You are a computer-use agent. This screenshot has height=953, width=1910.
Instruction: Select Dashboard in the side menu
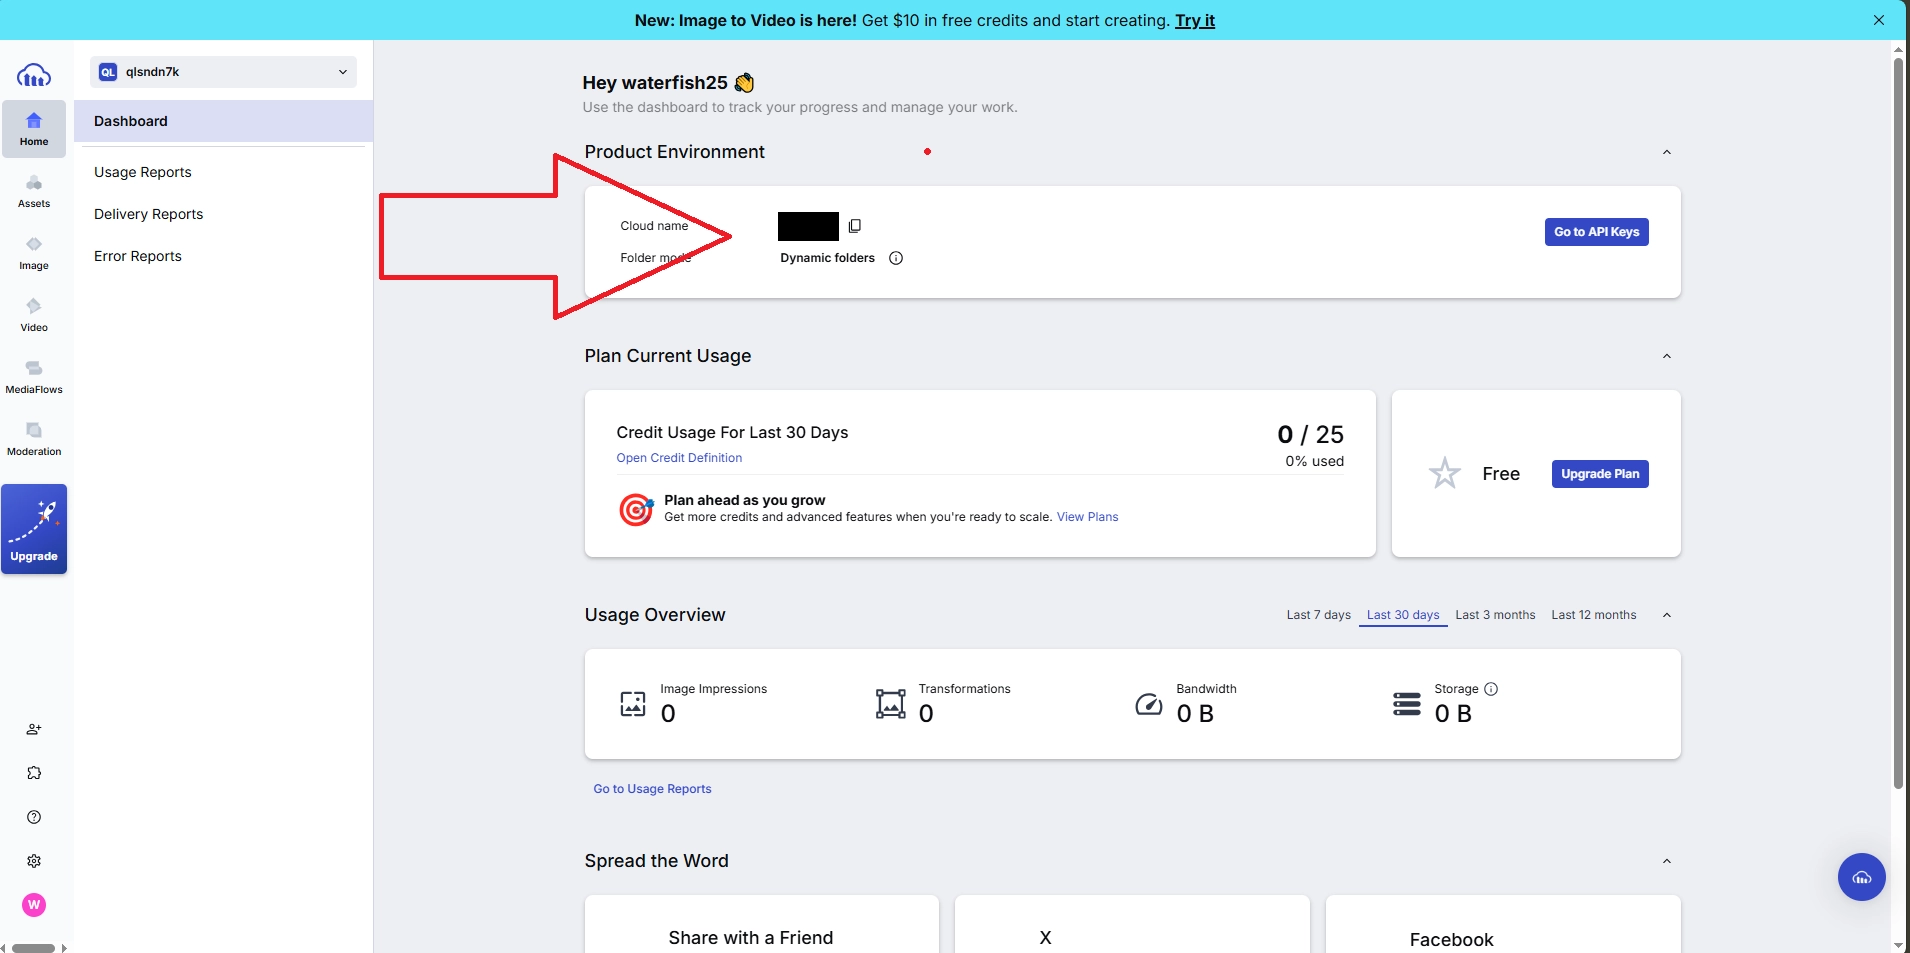coord(224,121)
